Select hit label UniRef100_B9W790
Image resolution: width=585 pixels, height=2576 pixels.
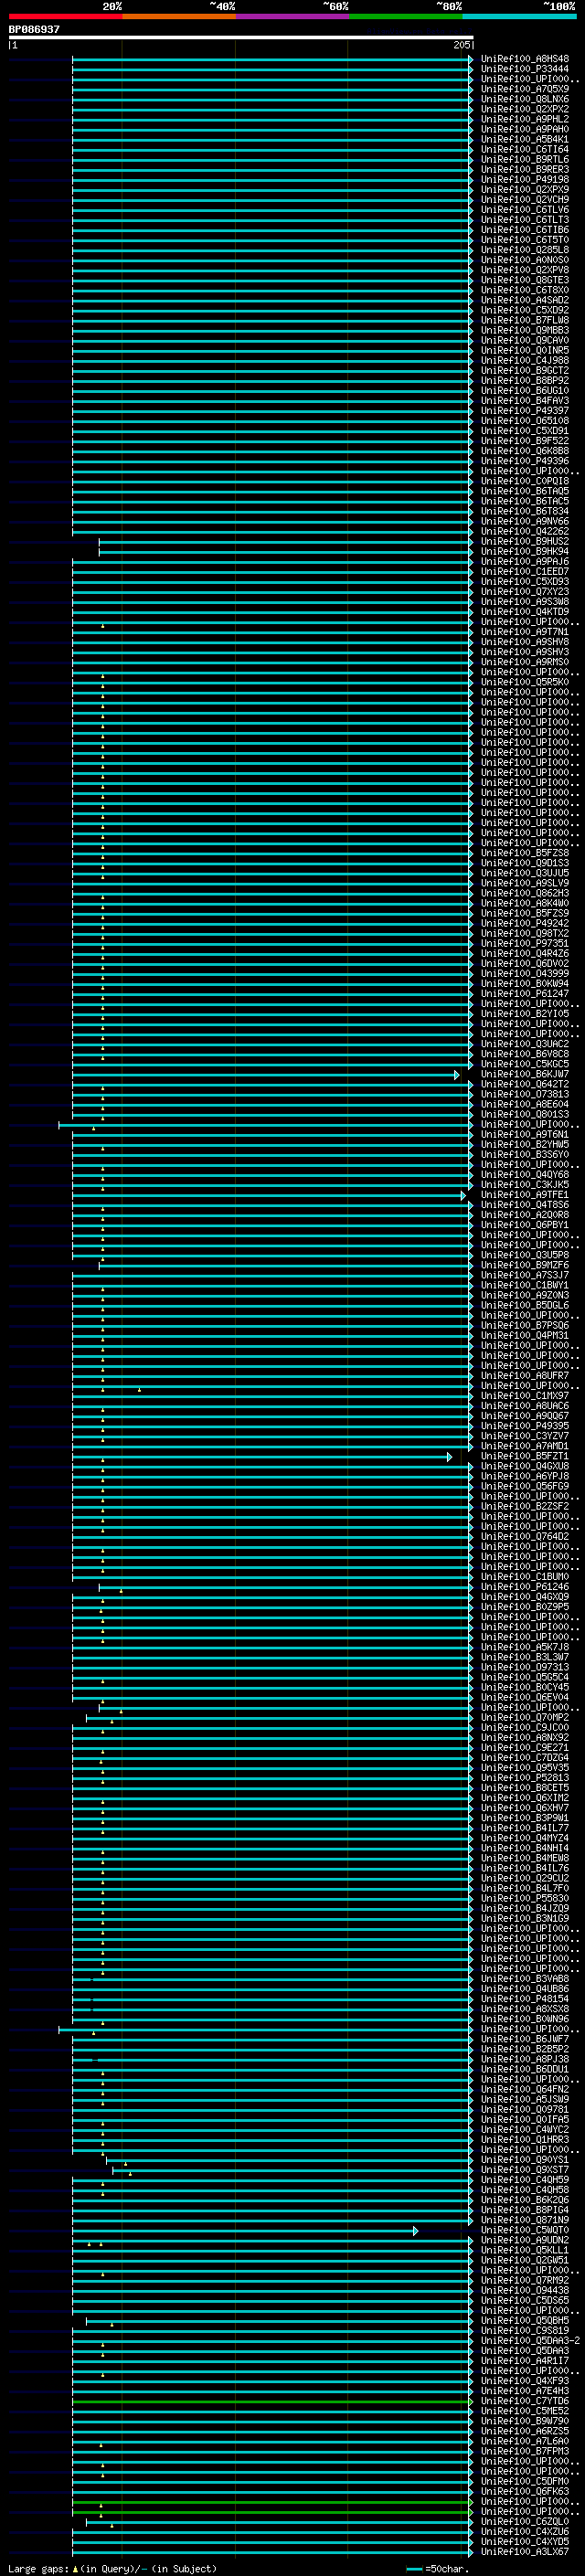coord(525,2421)
